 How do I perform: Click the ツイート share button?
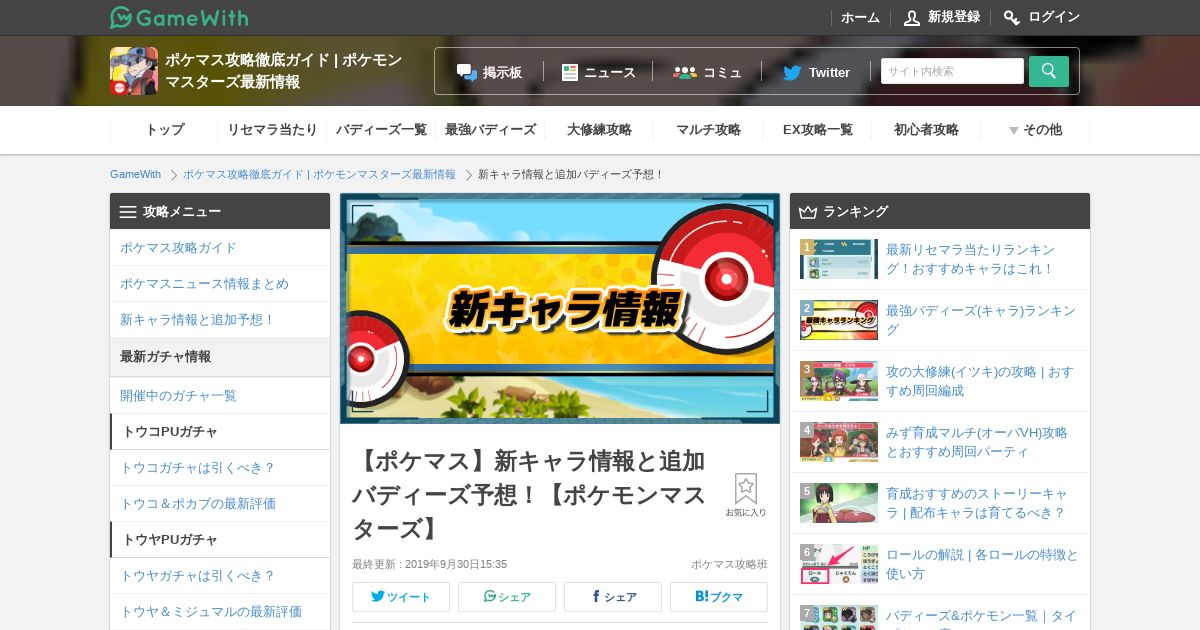[401, 597]
